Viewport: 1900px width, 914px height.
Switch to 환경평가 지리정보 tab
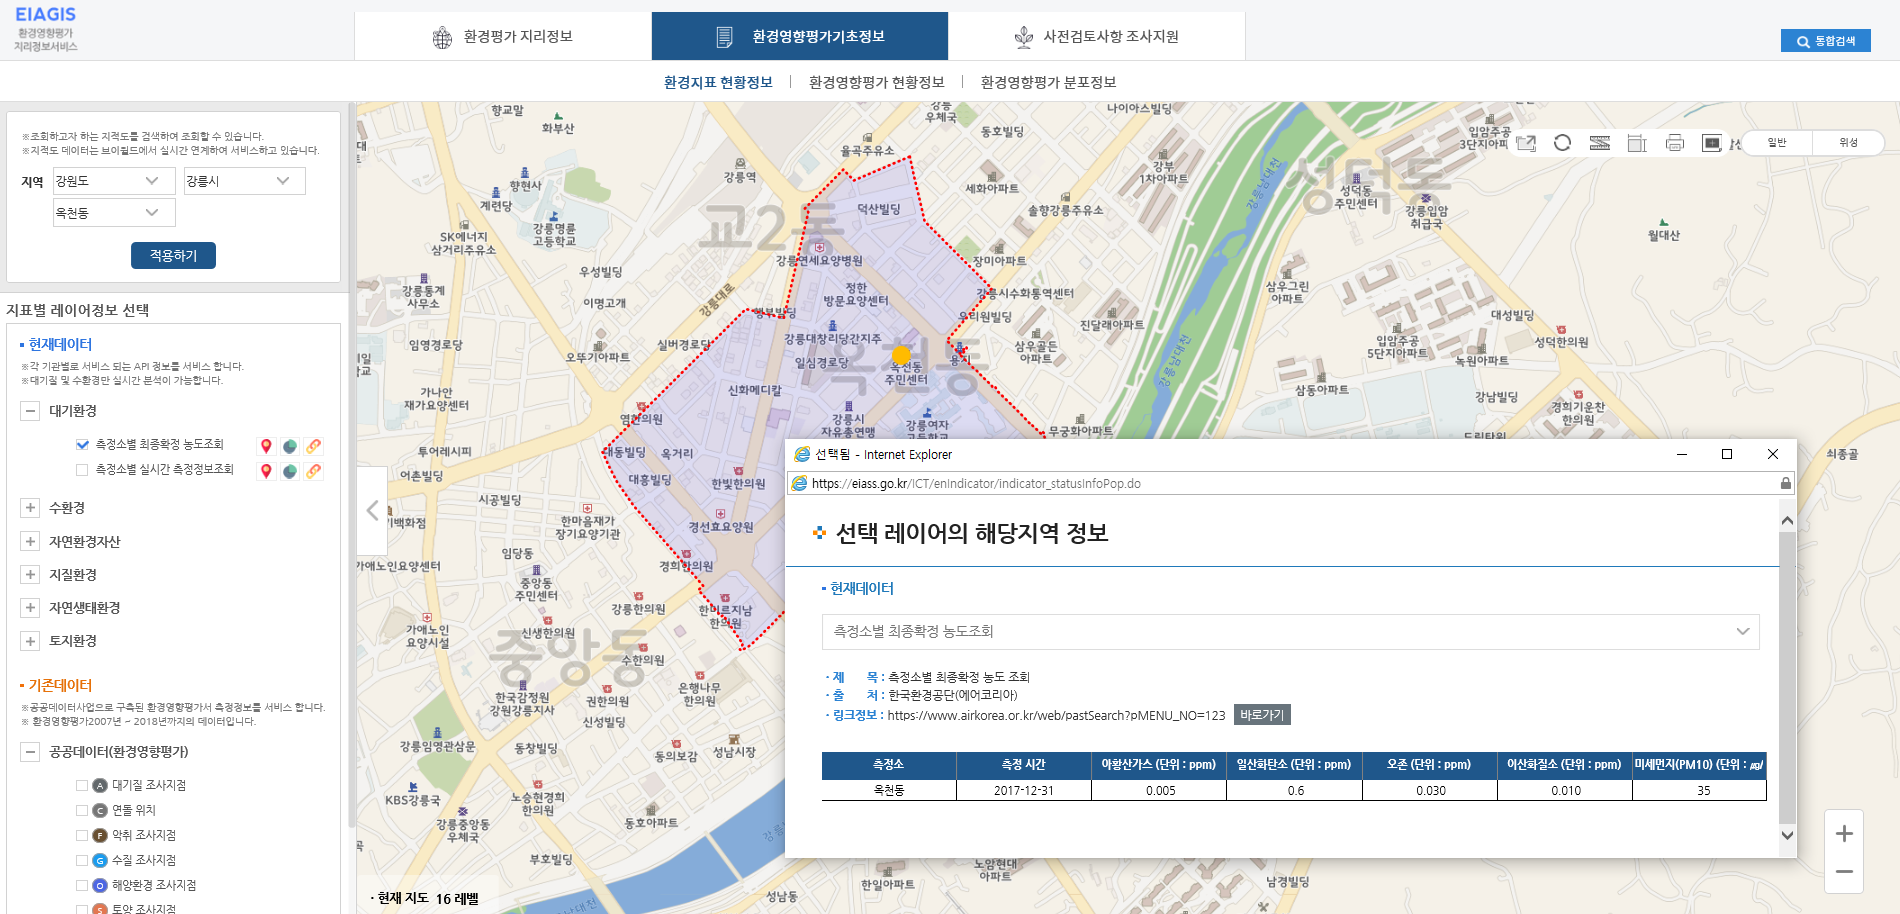coord(503,37)
